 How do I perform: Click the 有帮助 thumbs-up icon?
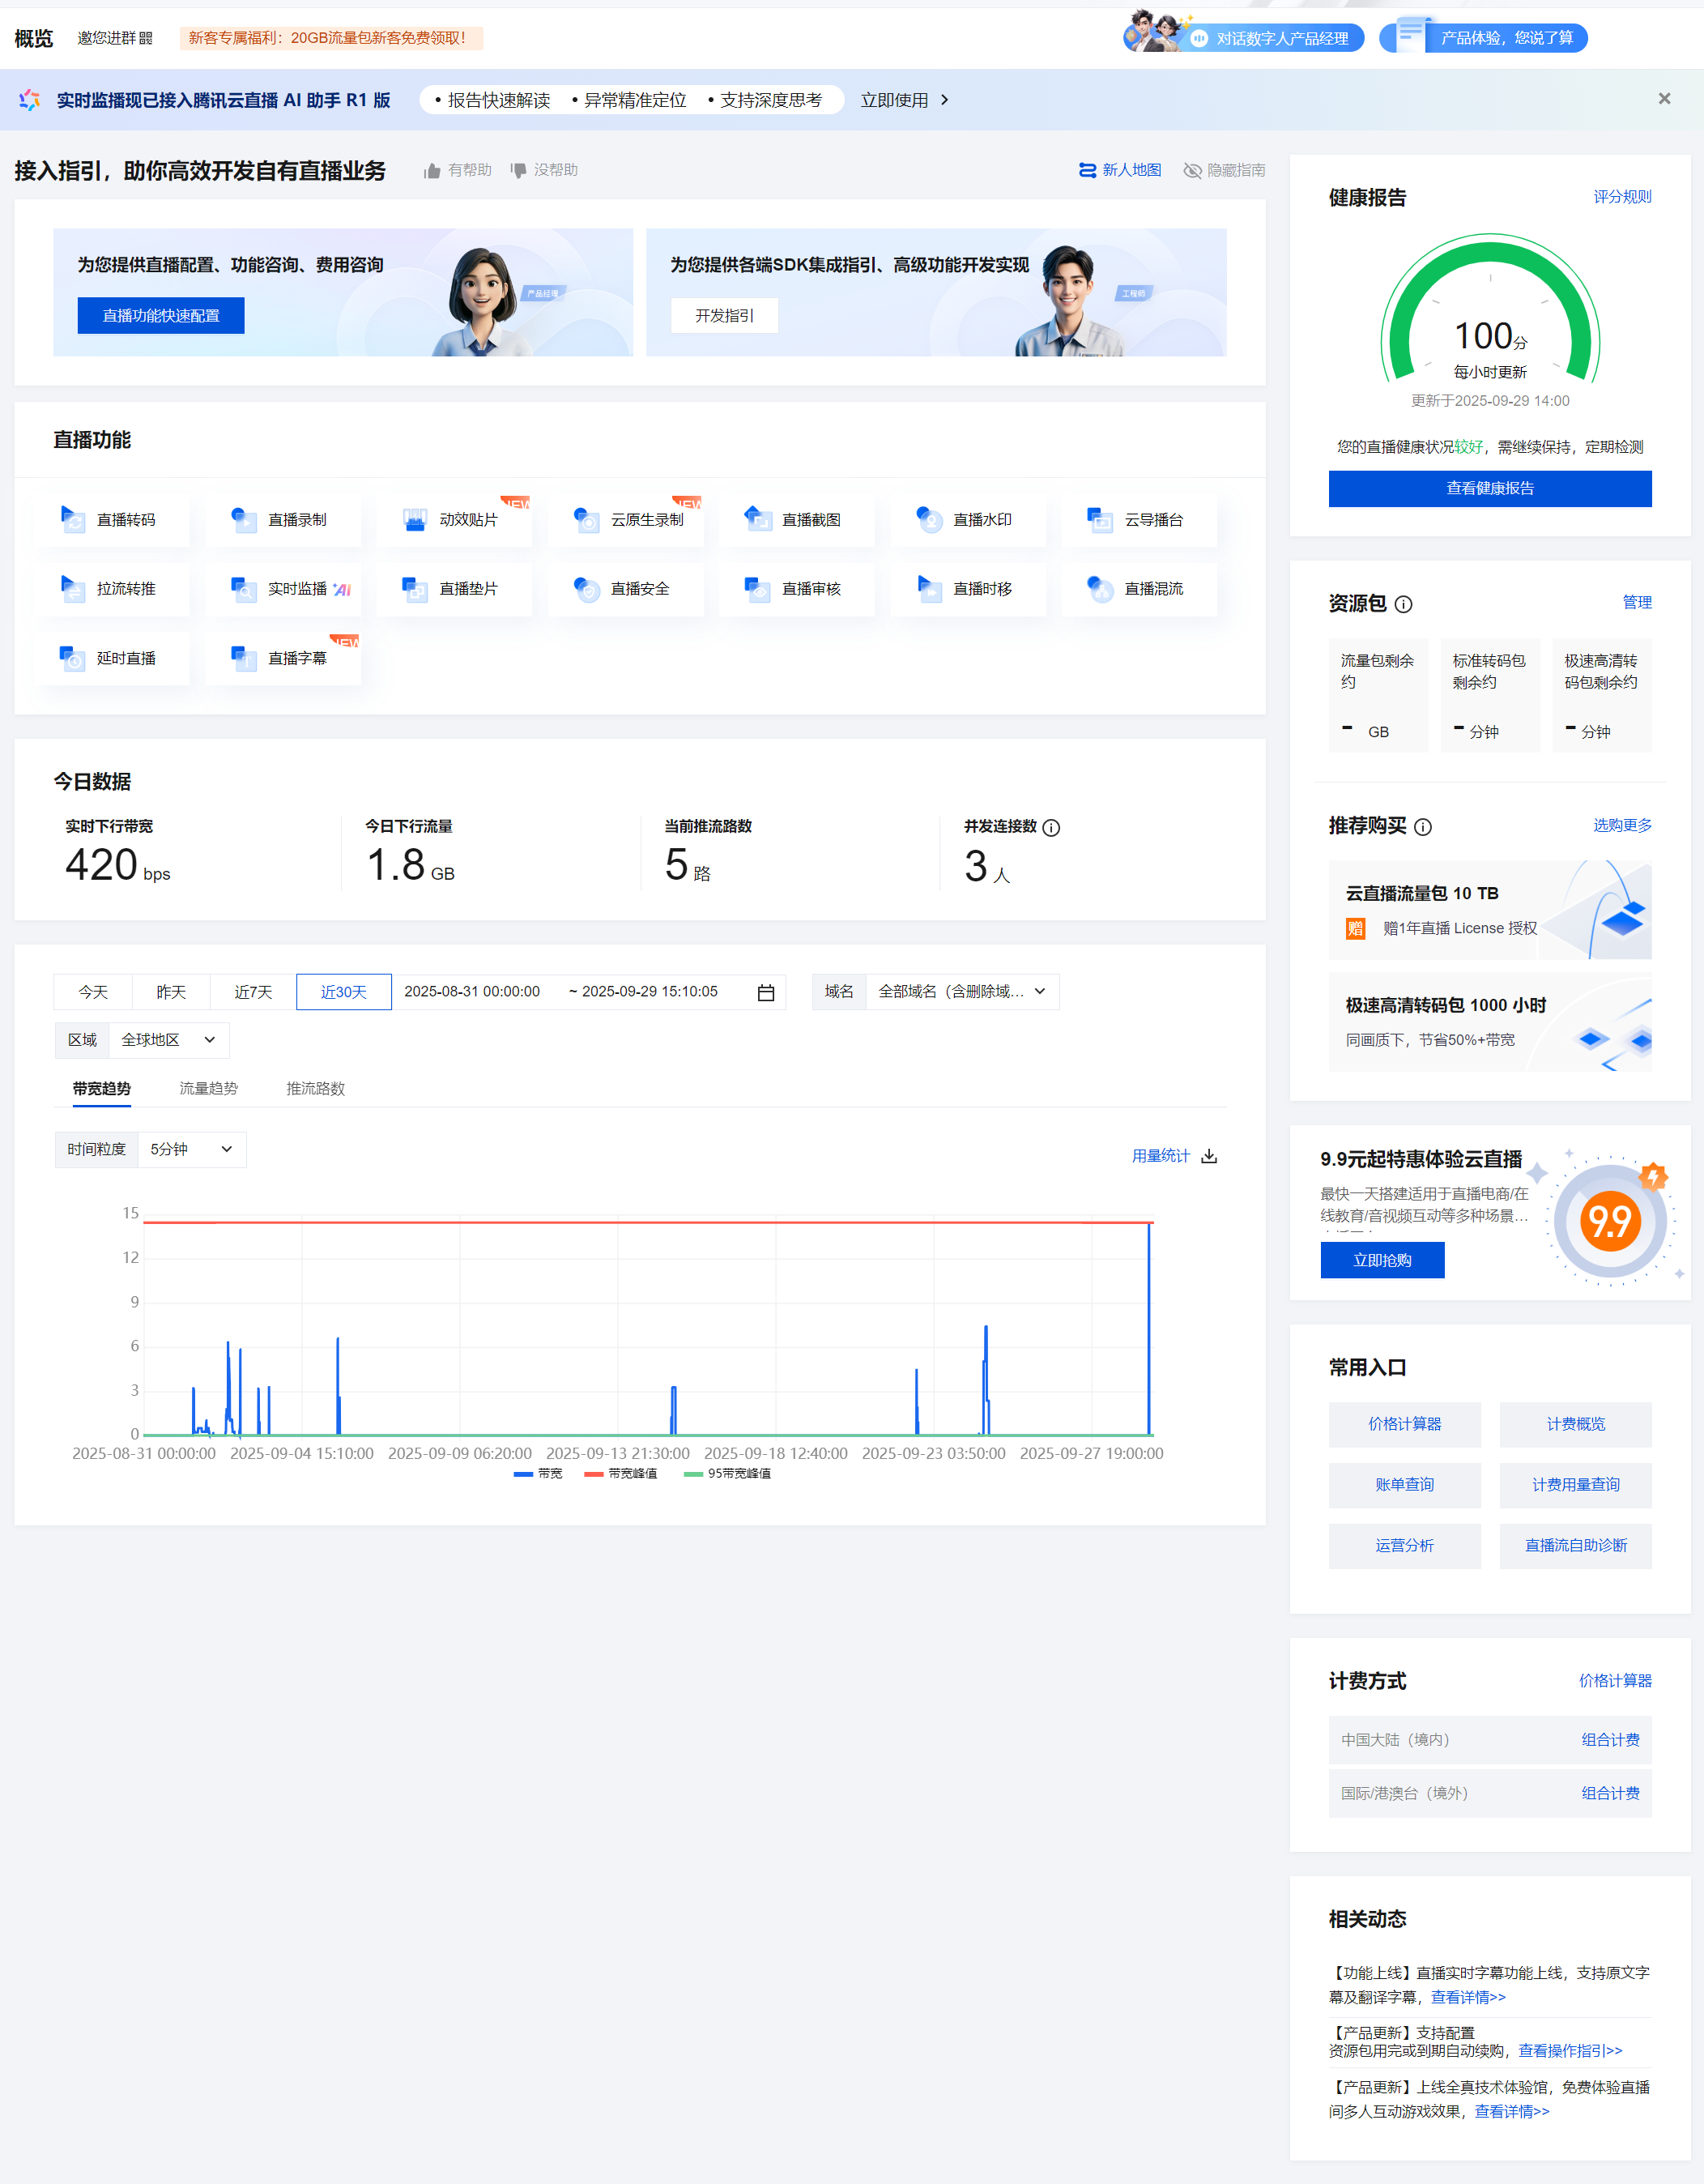(x=432, y=171)
